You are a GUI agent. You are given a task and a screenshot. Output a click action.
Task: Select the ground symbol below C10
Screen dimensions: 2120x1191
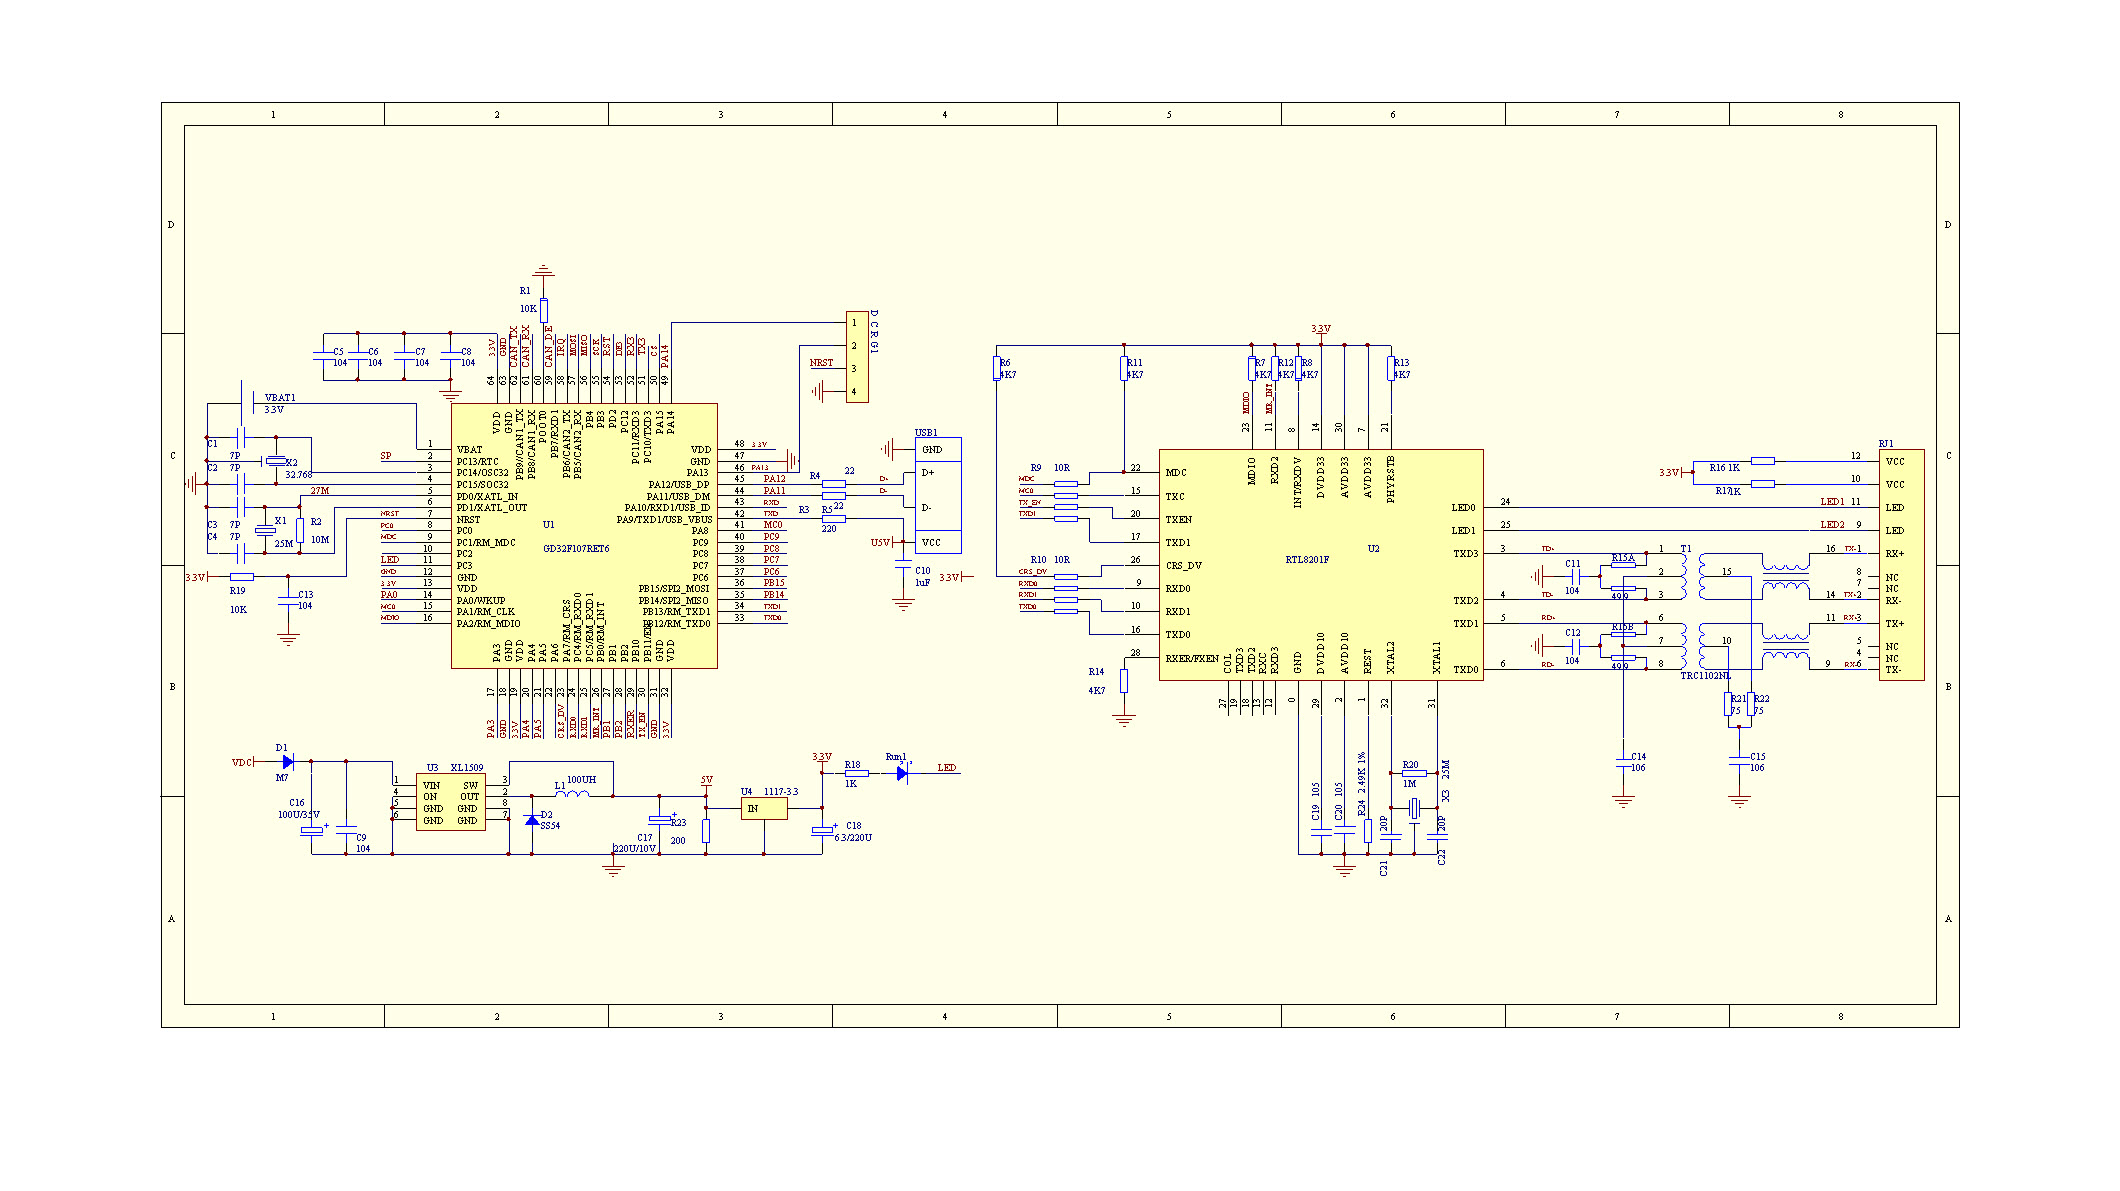coord(903,604)
